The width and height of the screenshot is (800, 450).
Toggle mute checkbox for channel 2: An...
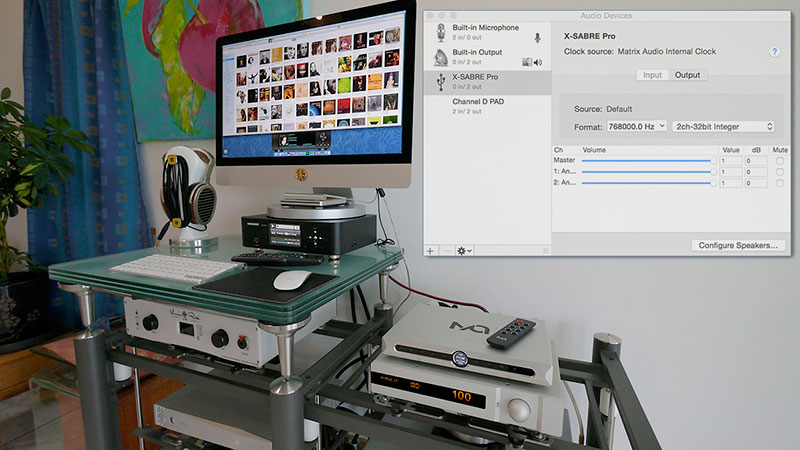click(x=780, y=183)
